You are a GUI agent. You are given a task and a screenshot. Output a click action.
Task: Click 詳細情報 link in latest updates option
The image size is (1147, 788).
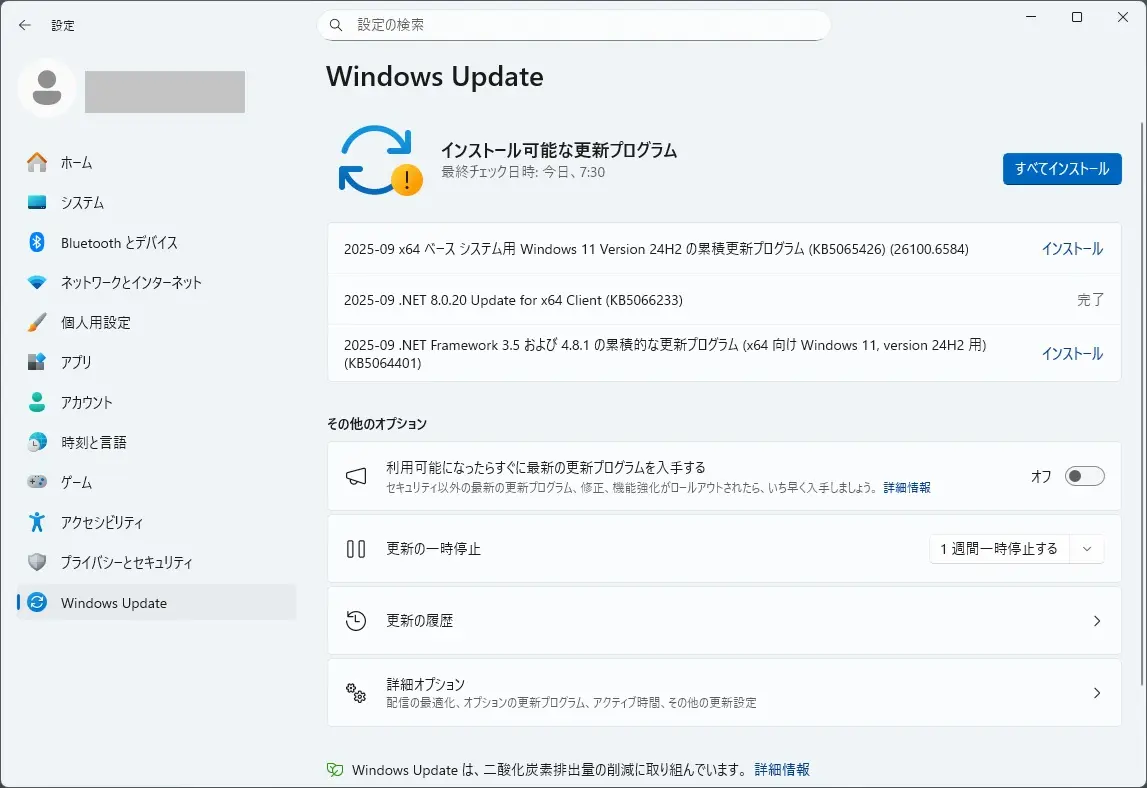pos(906,487)
